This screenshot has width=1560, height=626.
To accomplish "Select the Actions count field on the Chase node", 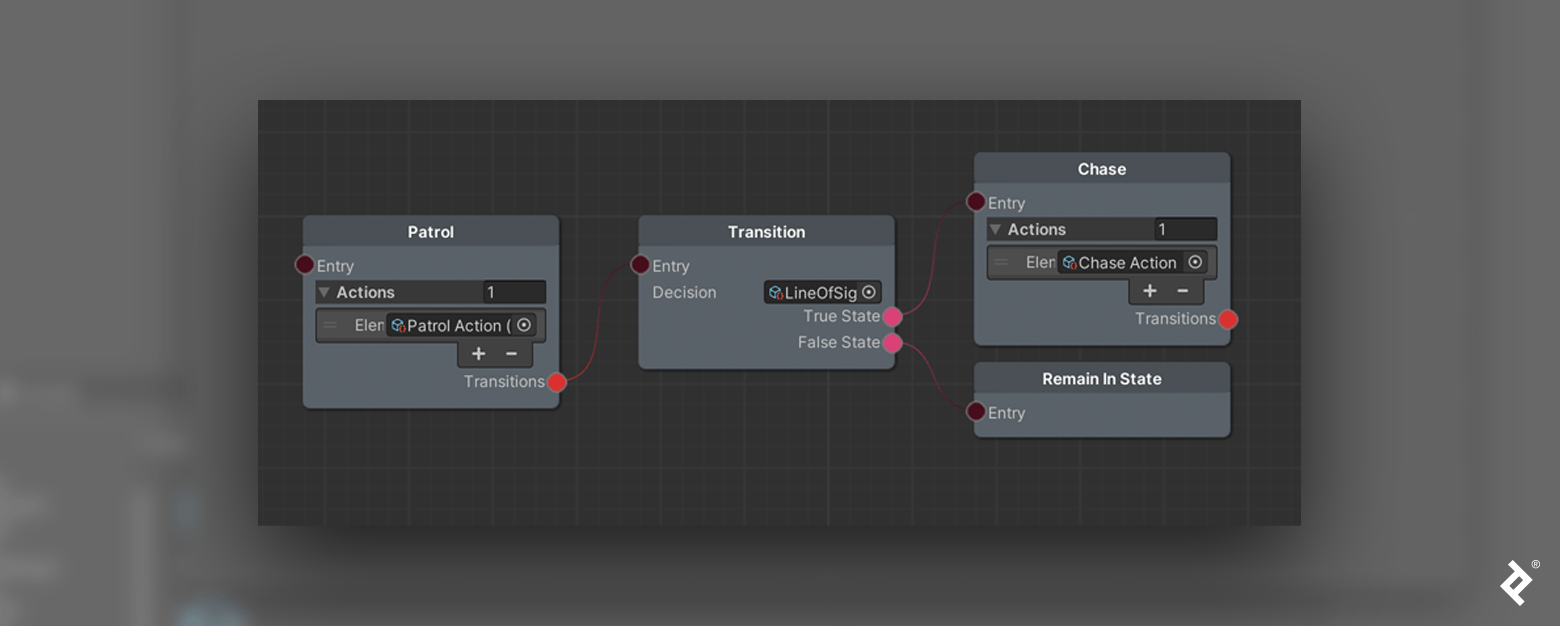I will coord(1186,229).
